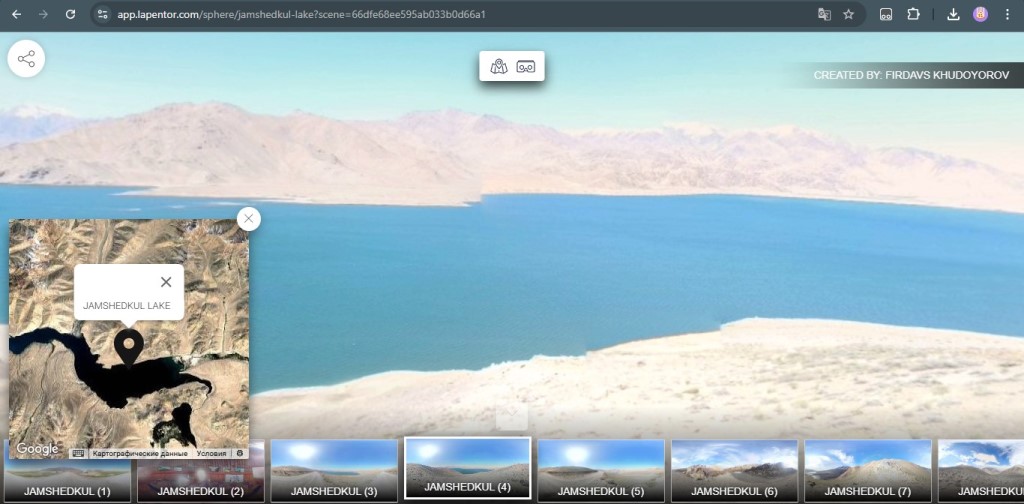Bookmark this page with star icon
Viewport: 1024px width, 504px height.
(848, 15)
